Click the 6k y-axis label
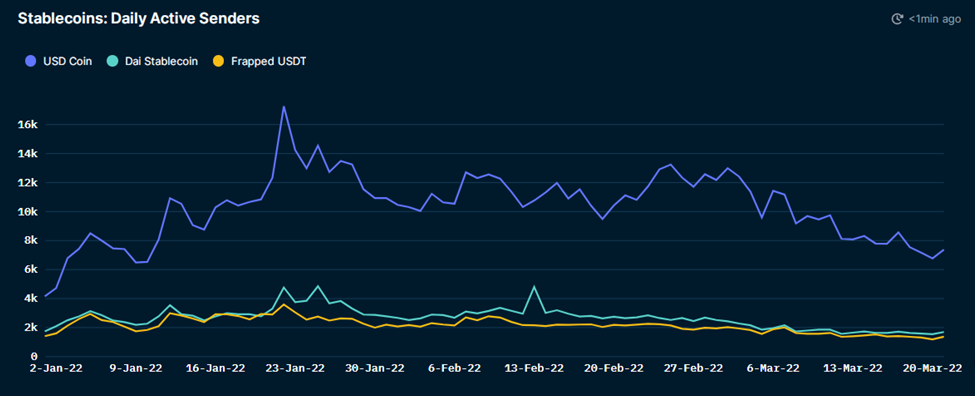 coord(32,270)
